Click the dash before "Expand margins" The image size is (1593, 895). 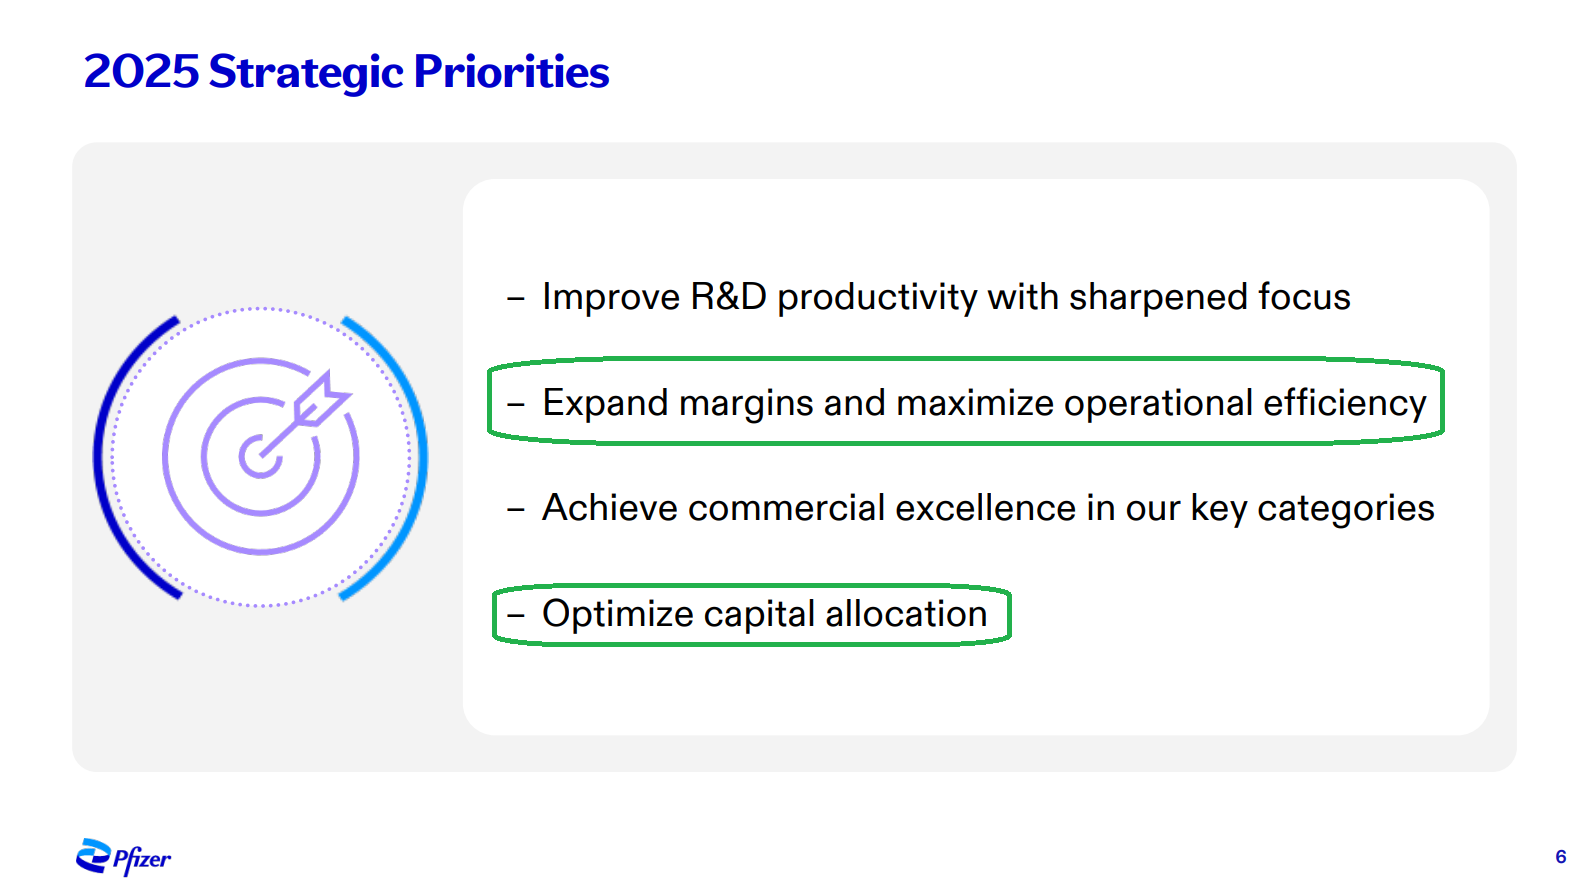click(516, 404)
